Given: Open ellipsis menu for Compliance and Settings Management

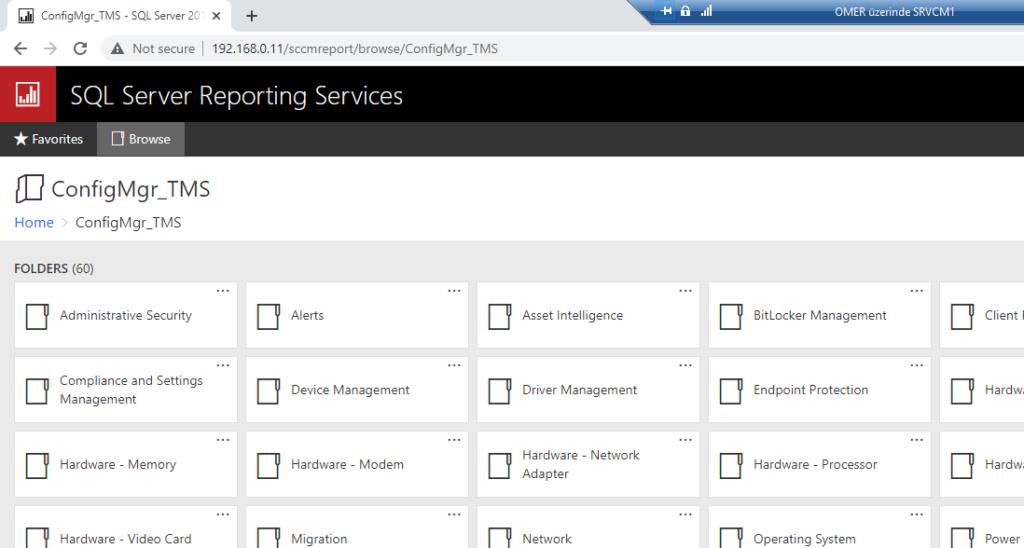Looking at the screenshot, I should 223,365.
